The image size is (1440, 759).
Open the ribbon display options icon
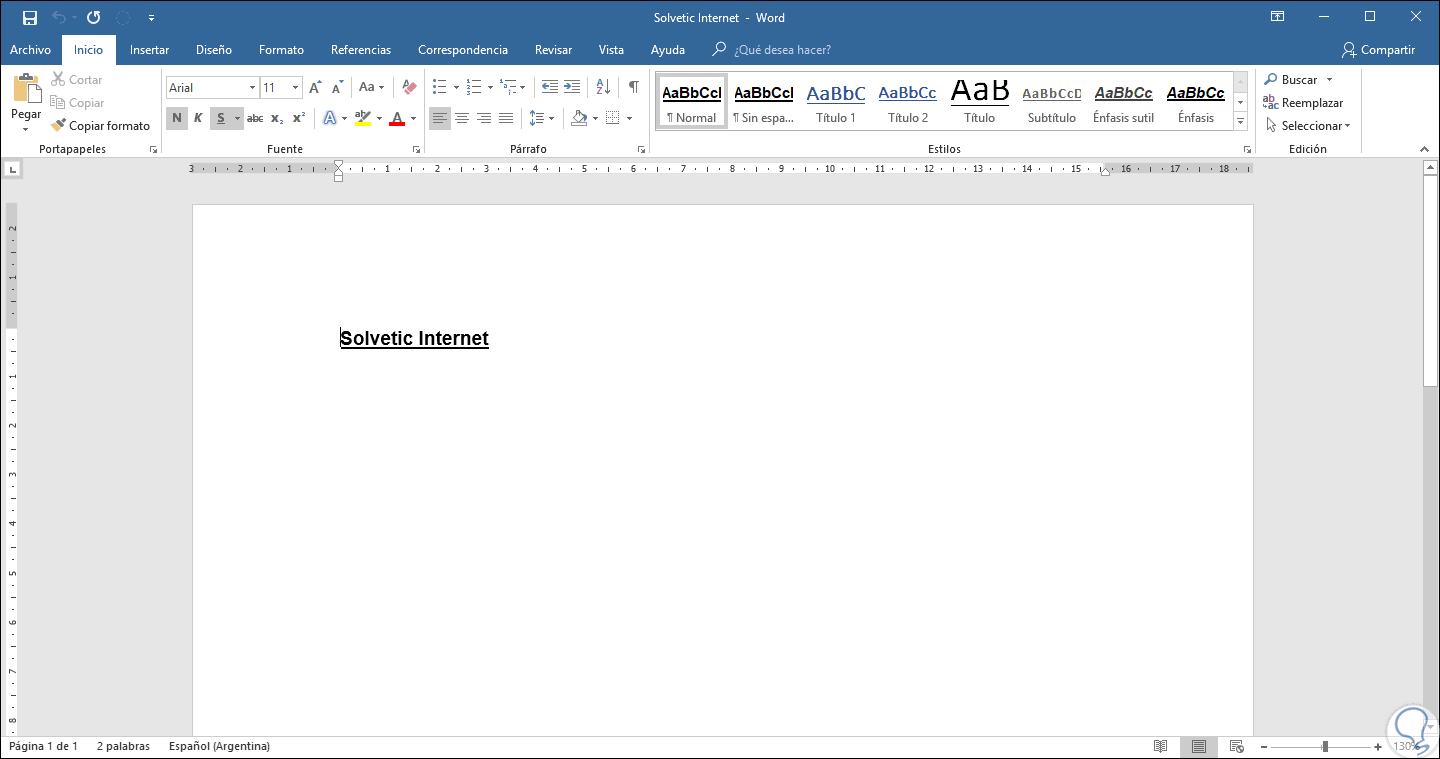[1277, 17]
